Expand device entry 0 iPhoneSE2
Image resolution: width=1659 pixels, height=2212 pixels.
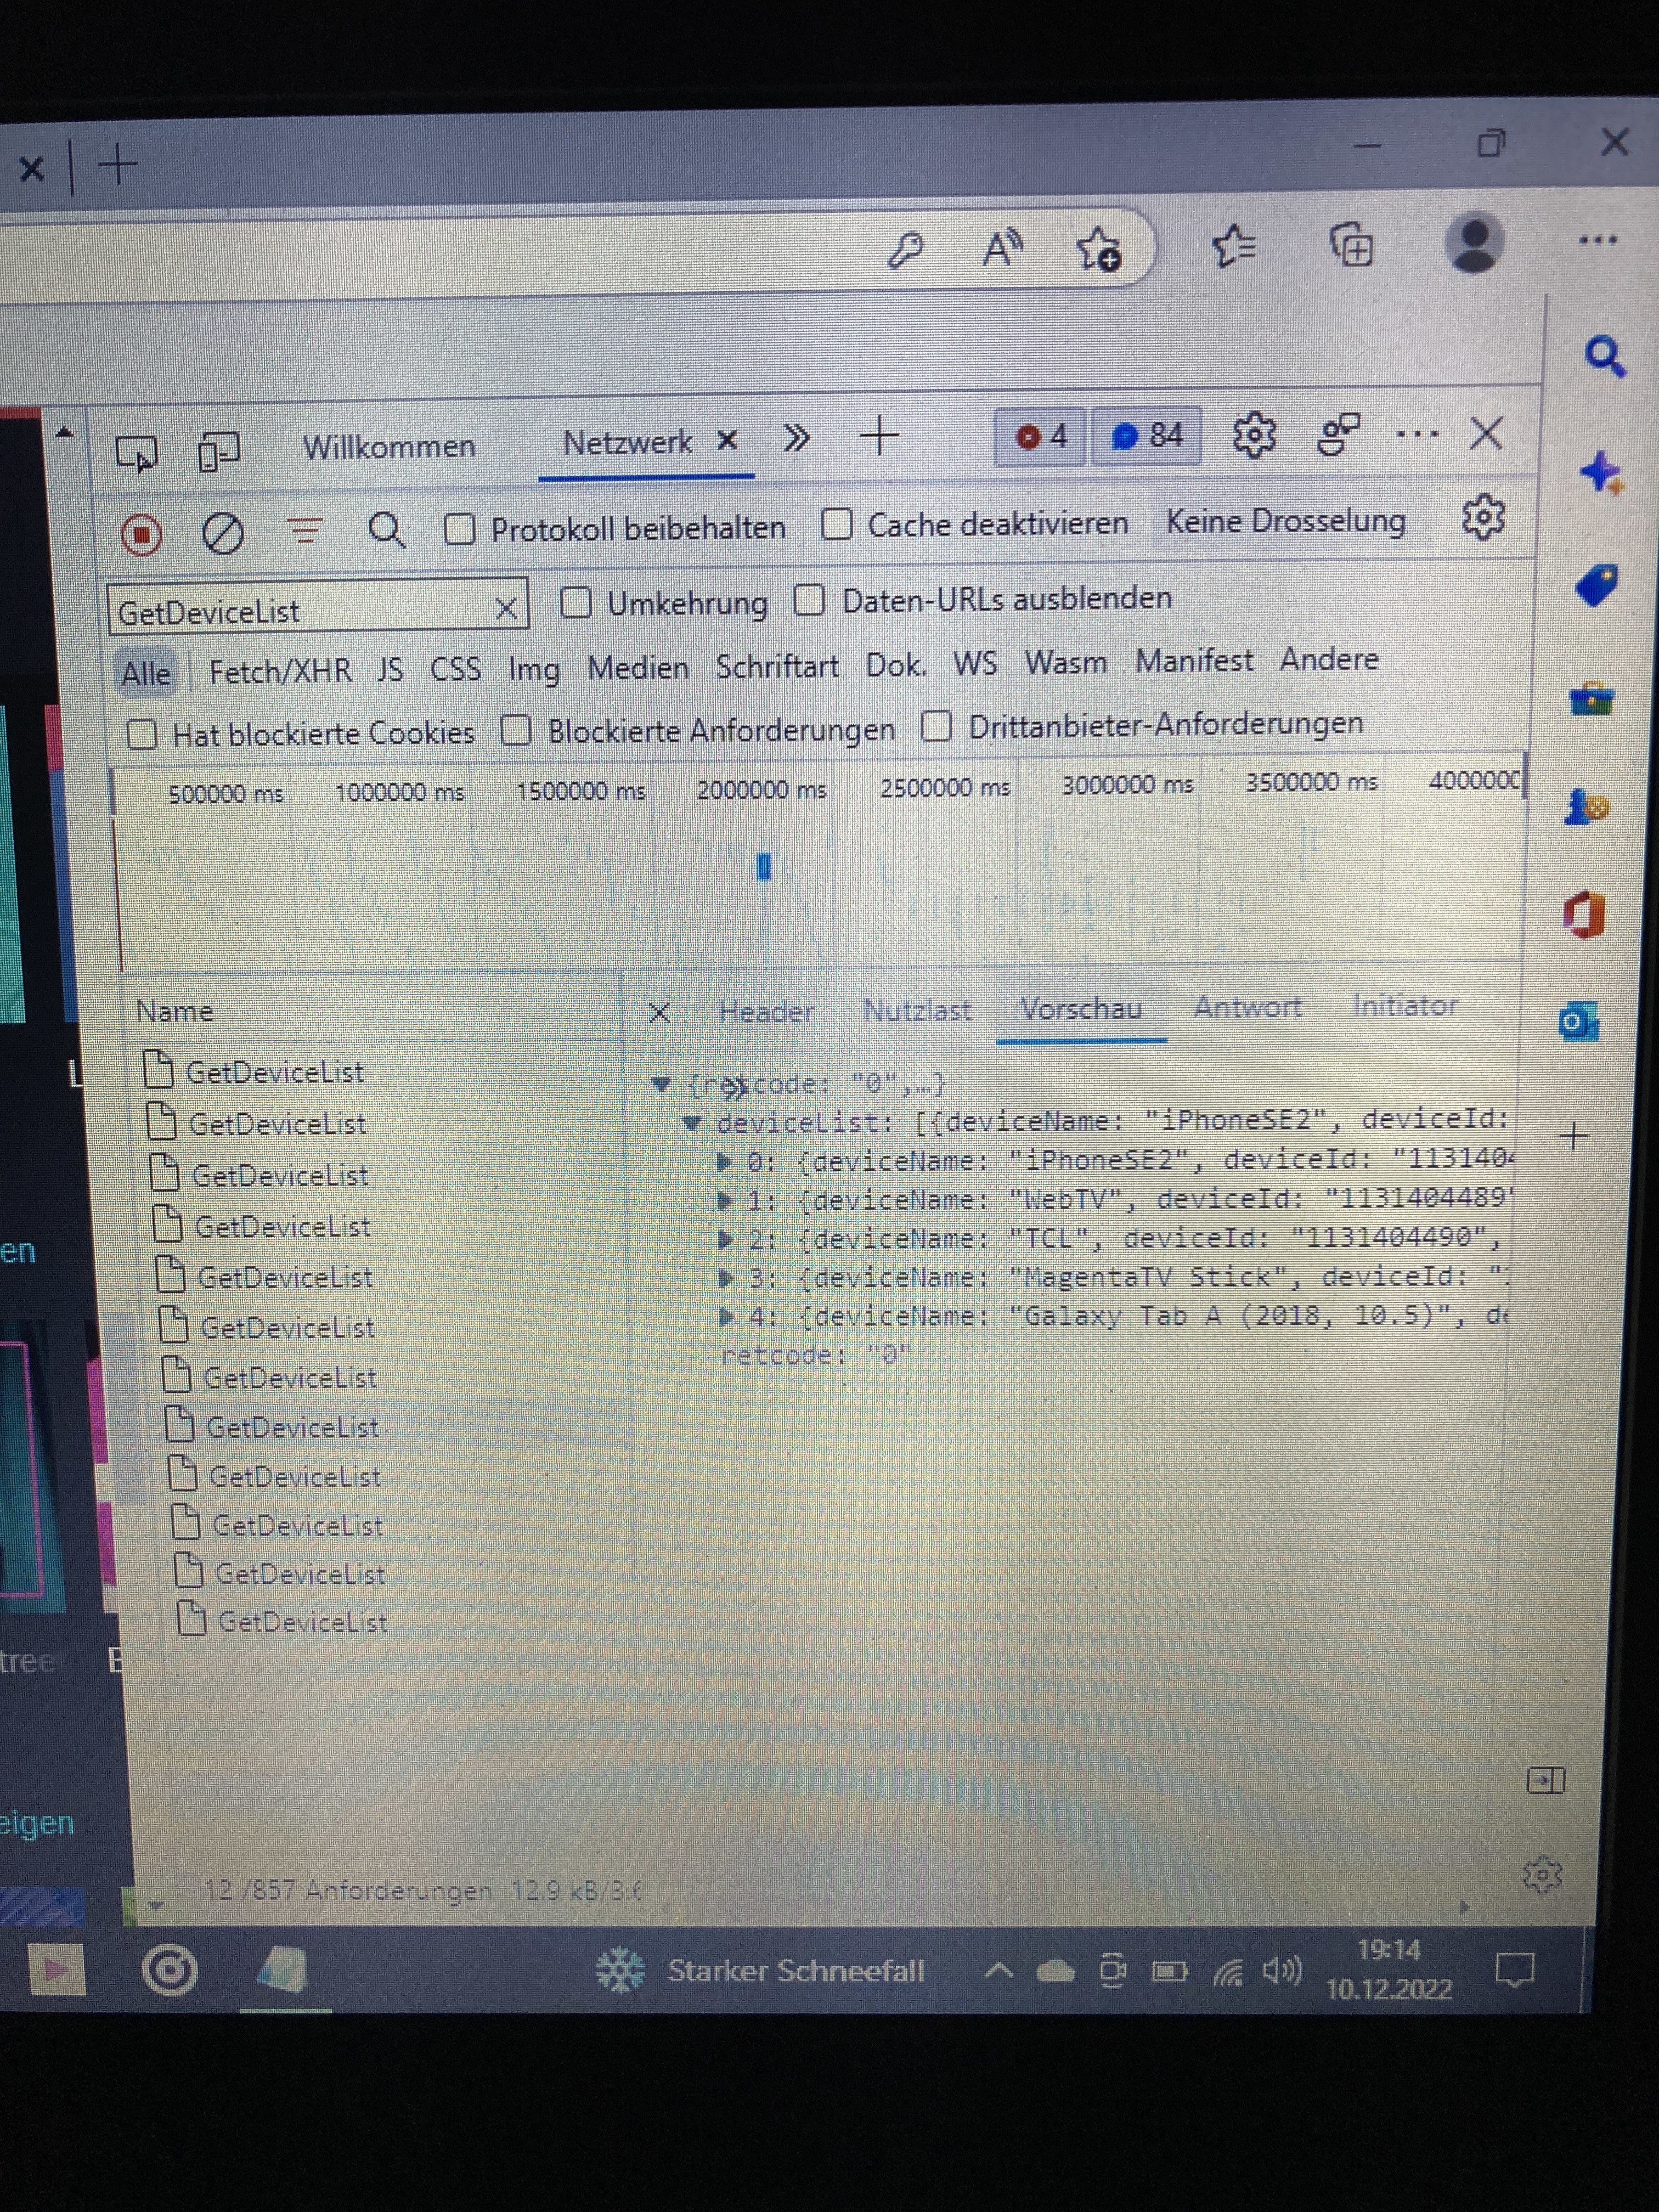point(726,1162)
